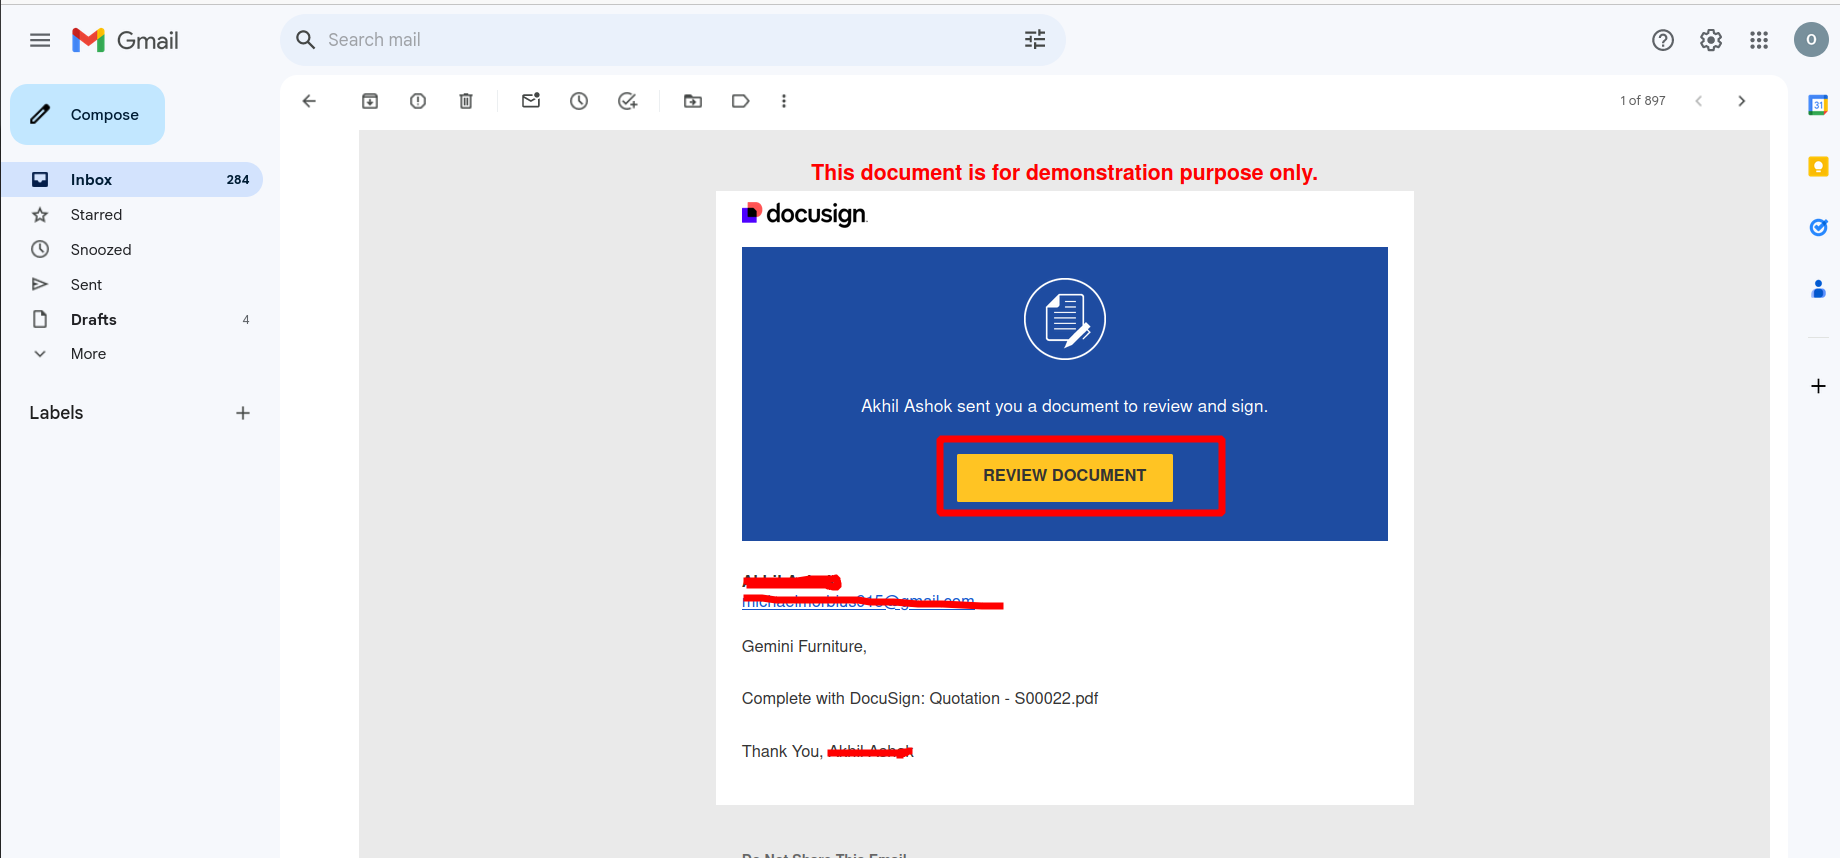The image size is (1840, 858).
Task: Open Google Keep side panel icon
Action: coord(1818,166)
